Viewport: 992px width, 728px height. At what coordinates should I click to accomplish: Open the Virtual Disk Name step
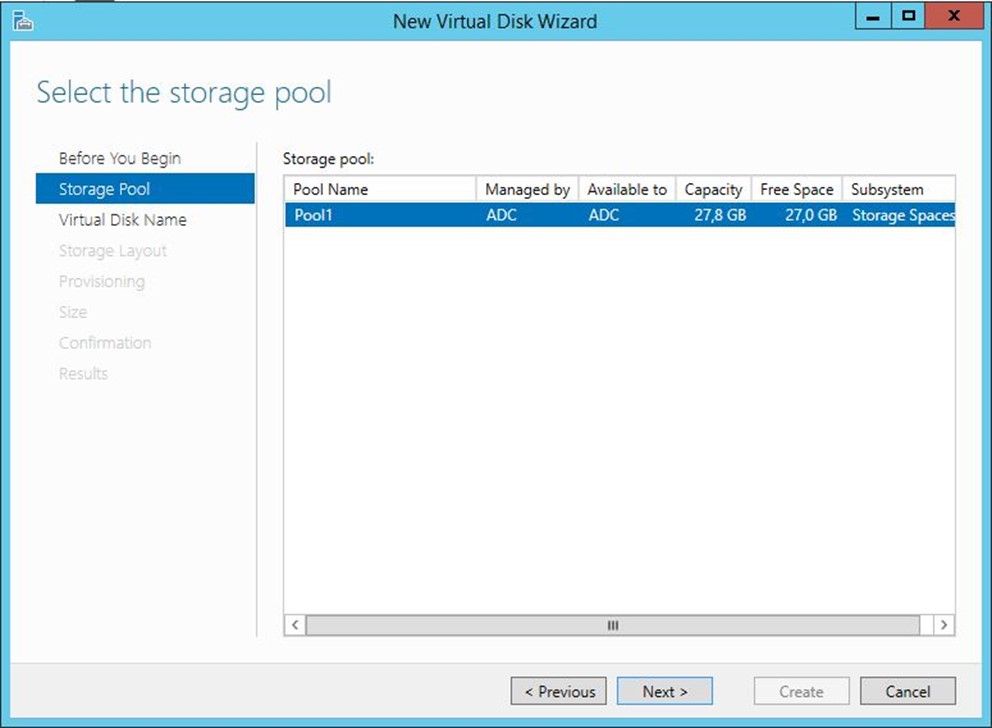click(123, 219)
